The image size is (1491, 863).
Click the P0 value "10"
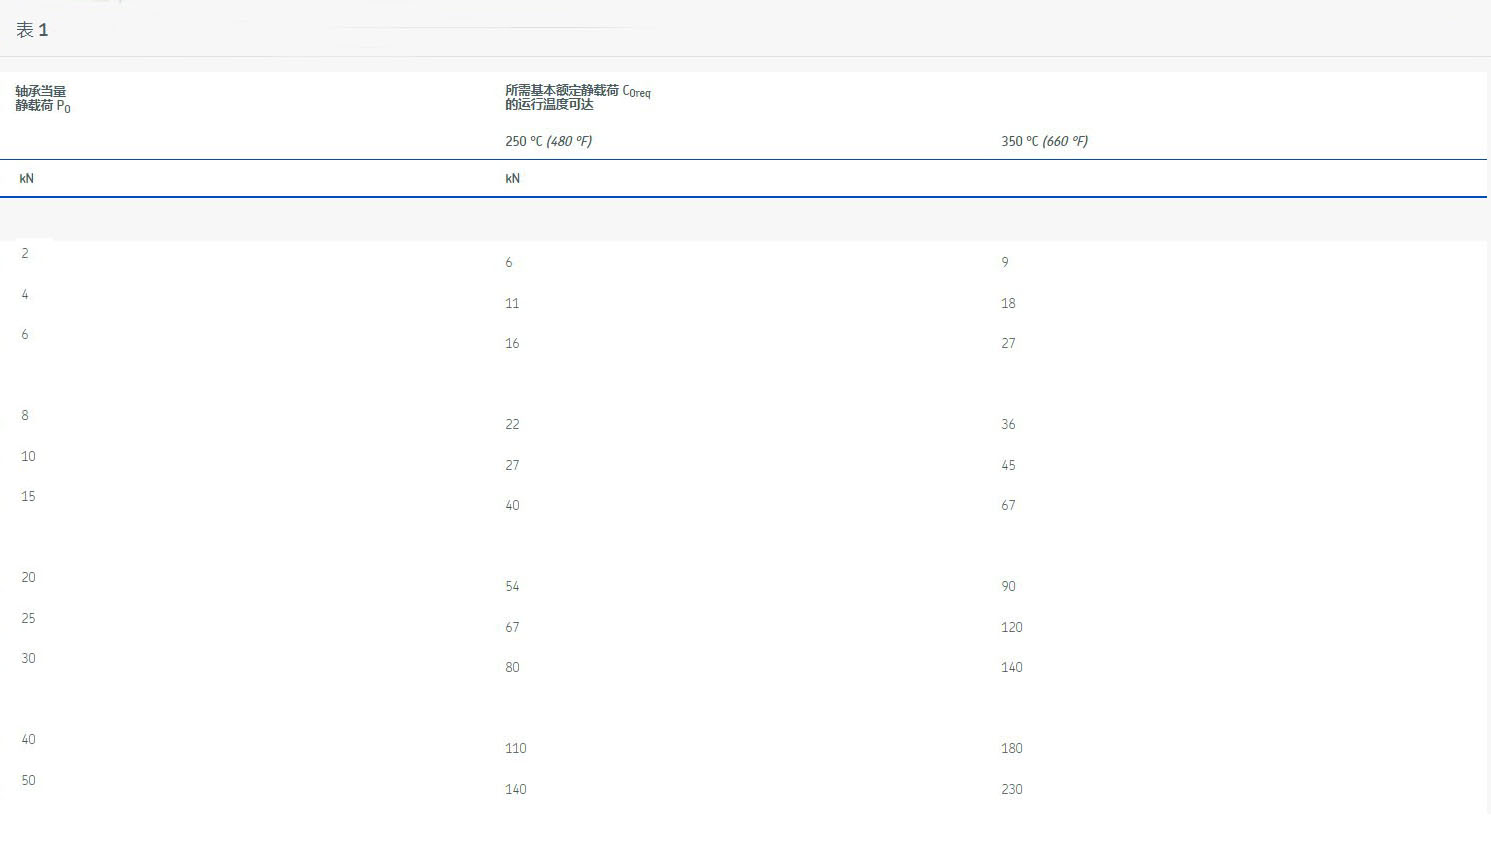[x=28, y=456]
